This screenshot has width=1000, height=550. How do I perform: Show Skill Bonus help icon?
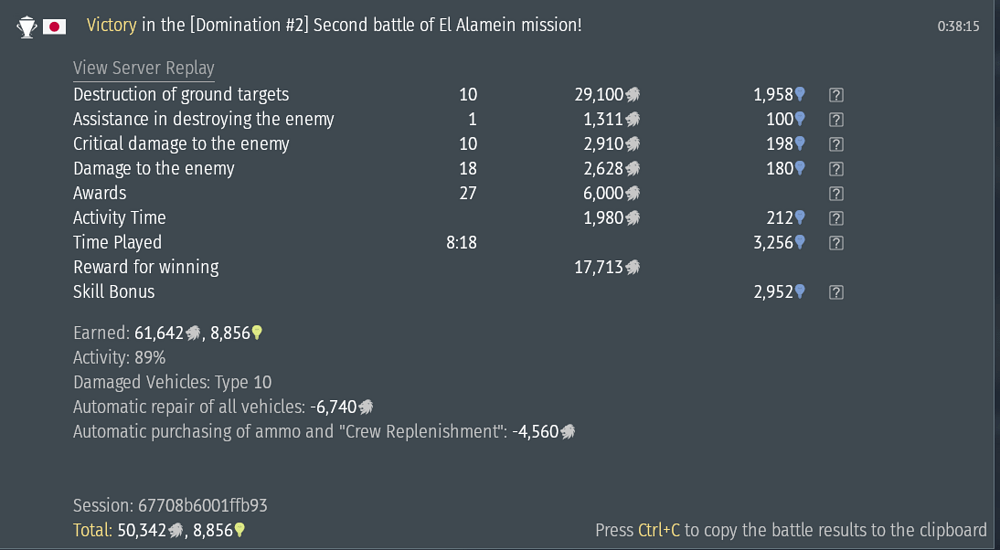(x=837, y=292)
